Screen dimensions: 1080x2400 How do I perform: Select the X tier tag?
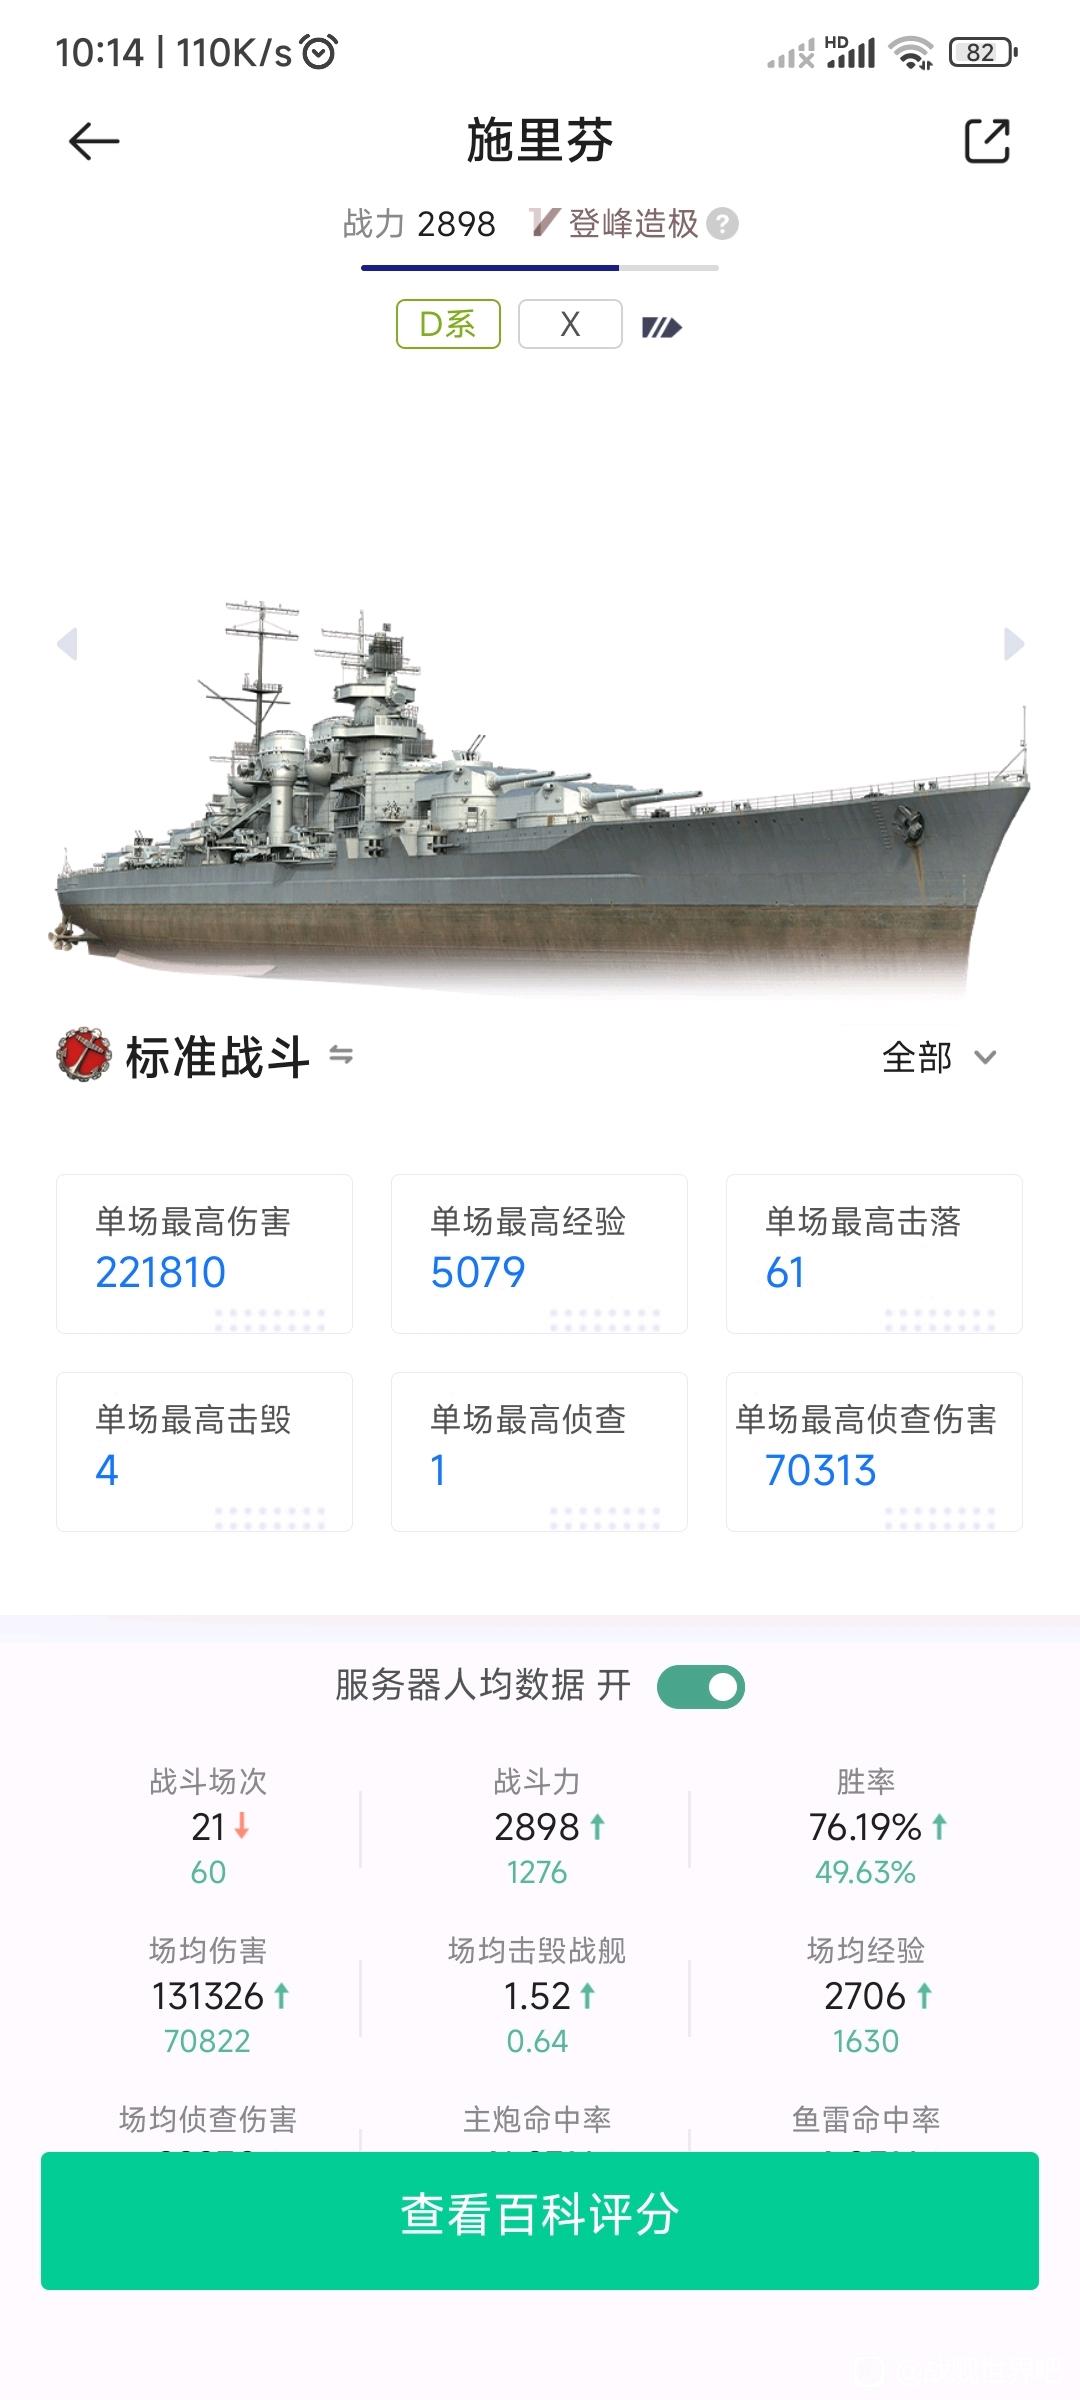(570, 324)
